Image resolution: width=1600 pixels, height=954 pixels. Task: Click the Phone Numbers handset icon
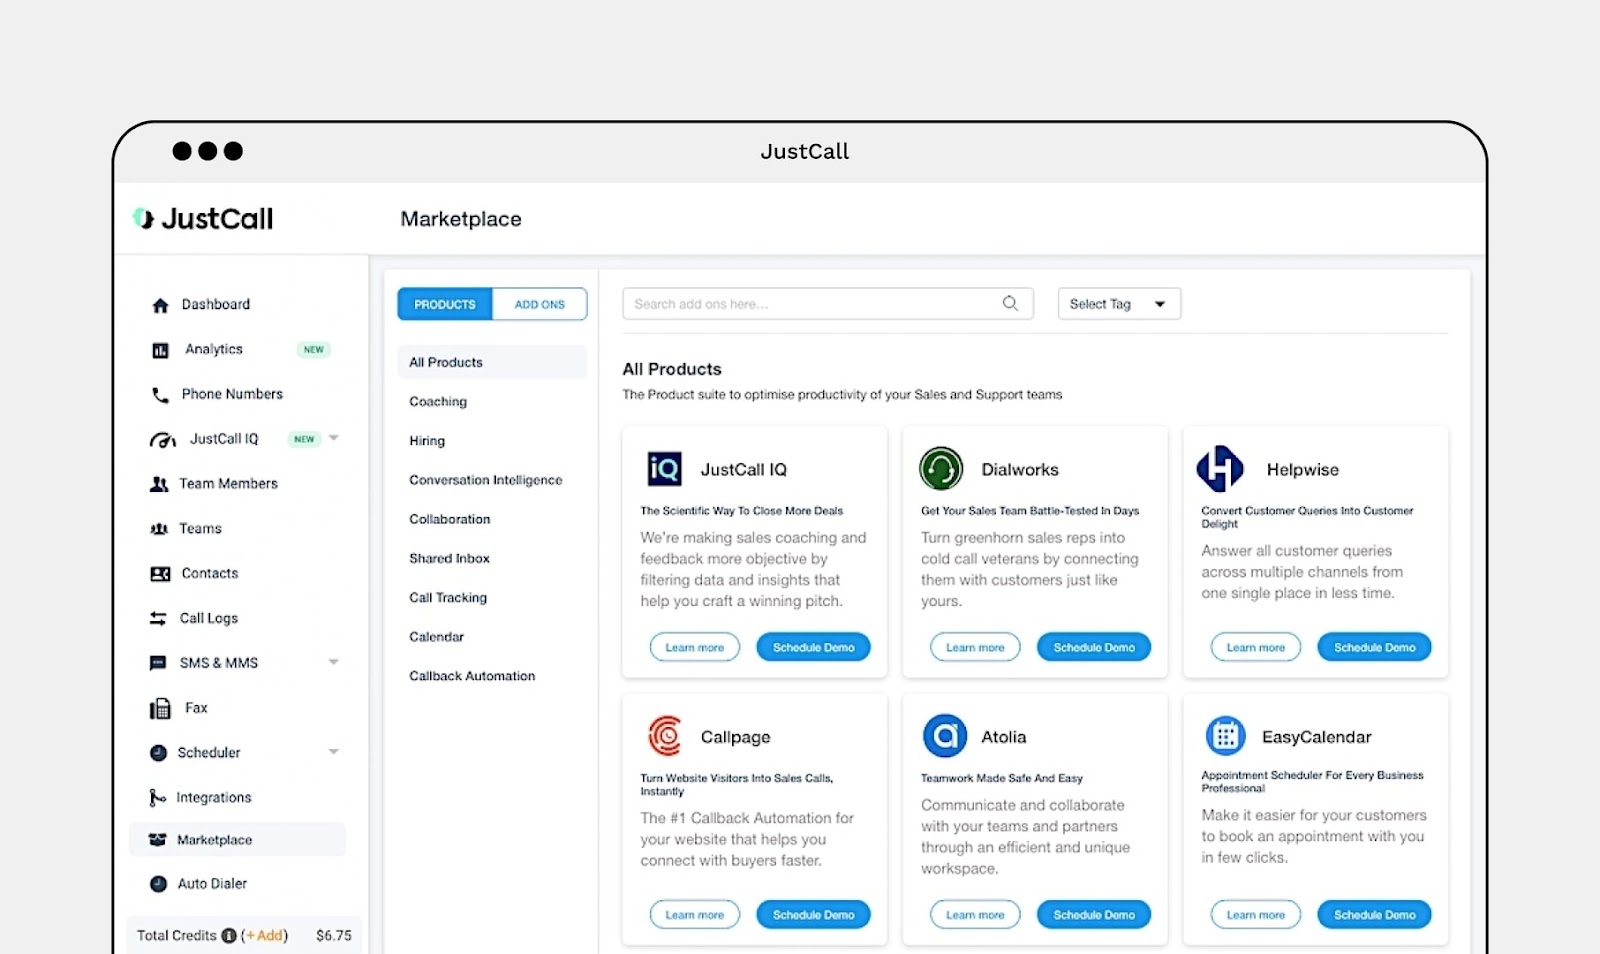click(x=160, y=395)
